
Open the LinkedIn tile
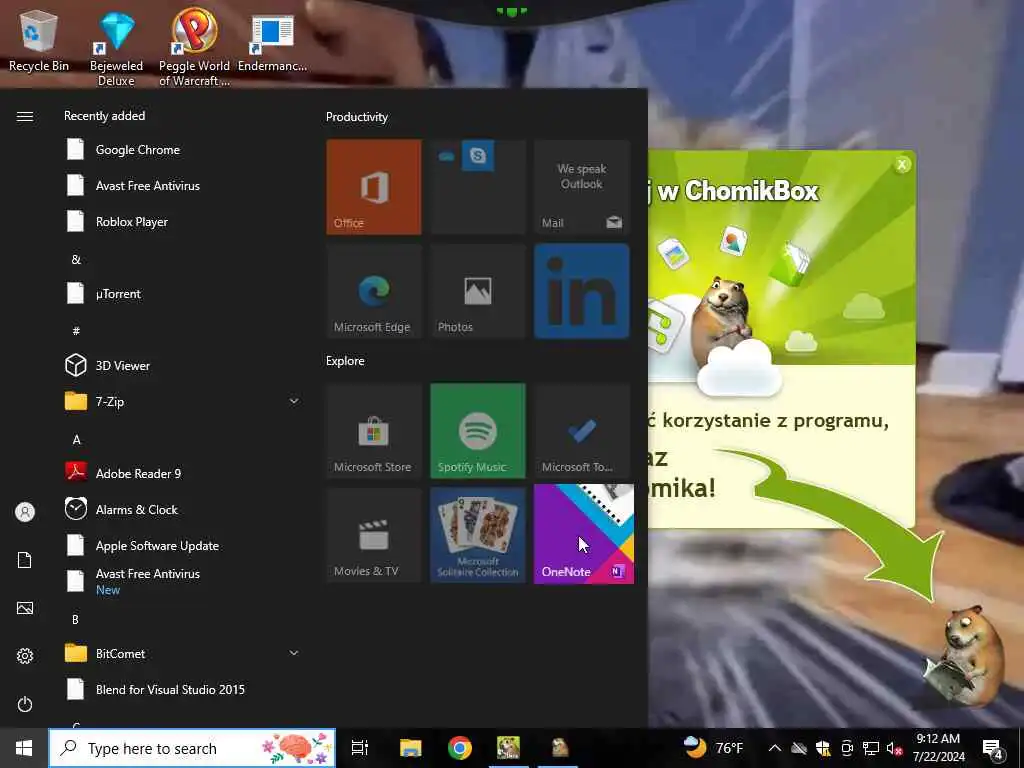581,291
